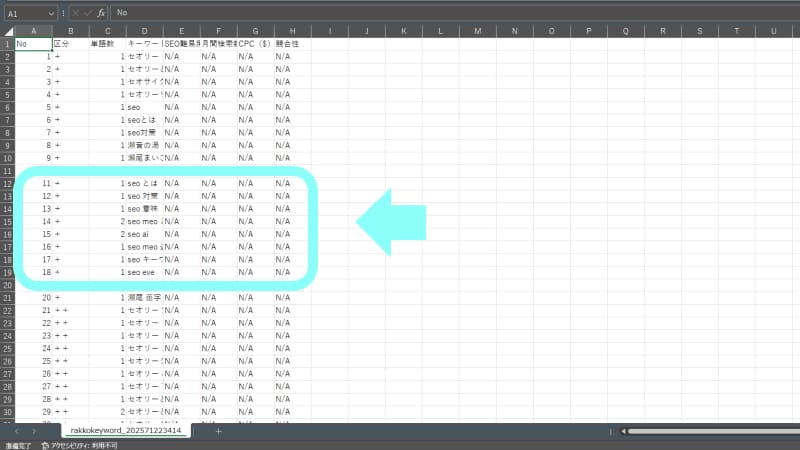This screenshot has width=800, height=450.
Task: Click the previous sheet navigation arrow
Action: [x=17, y=431]
